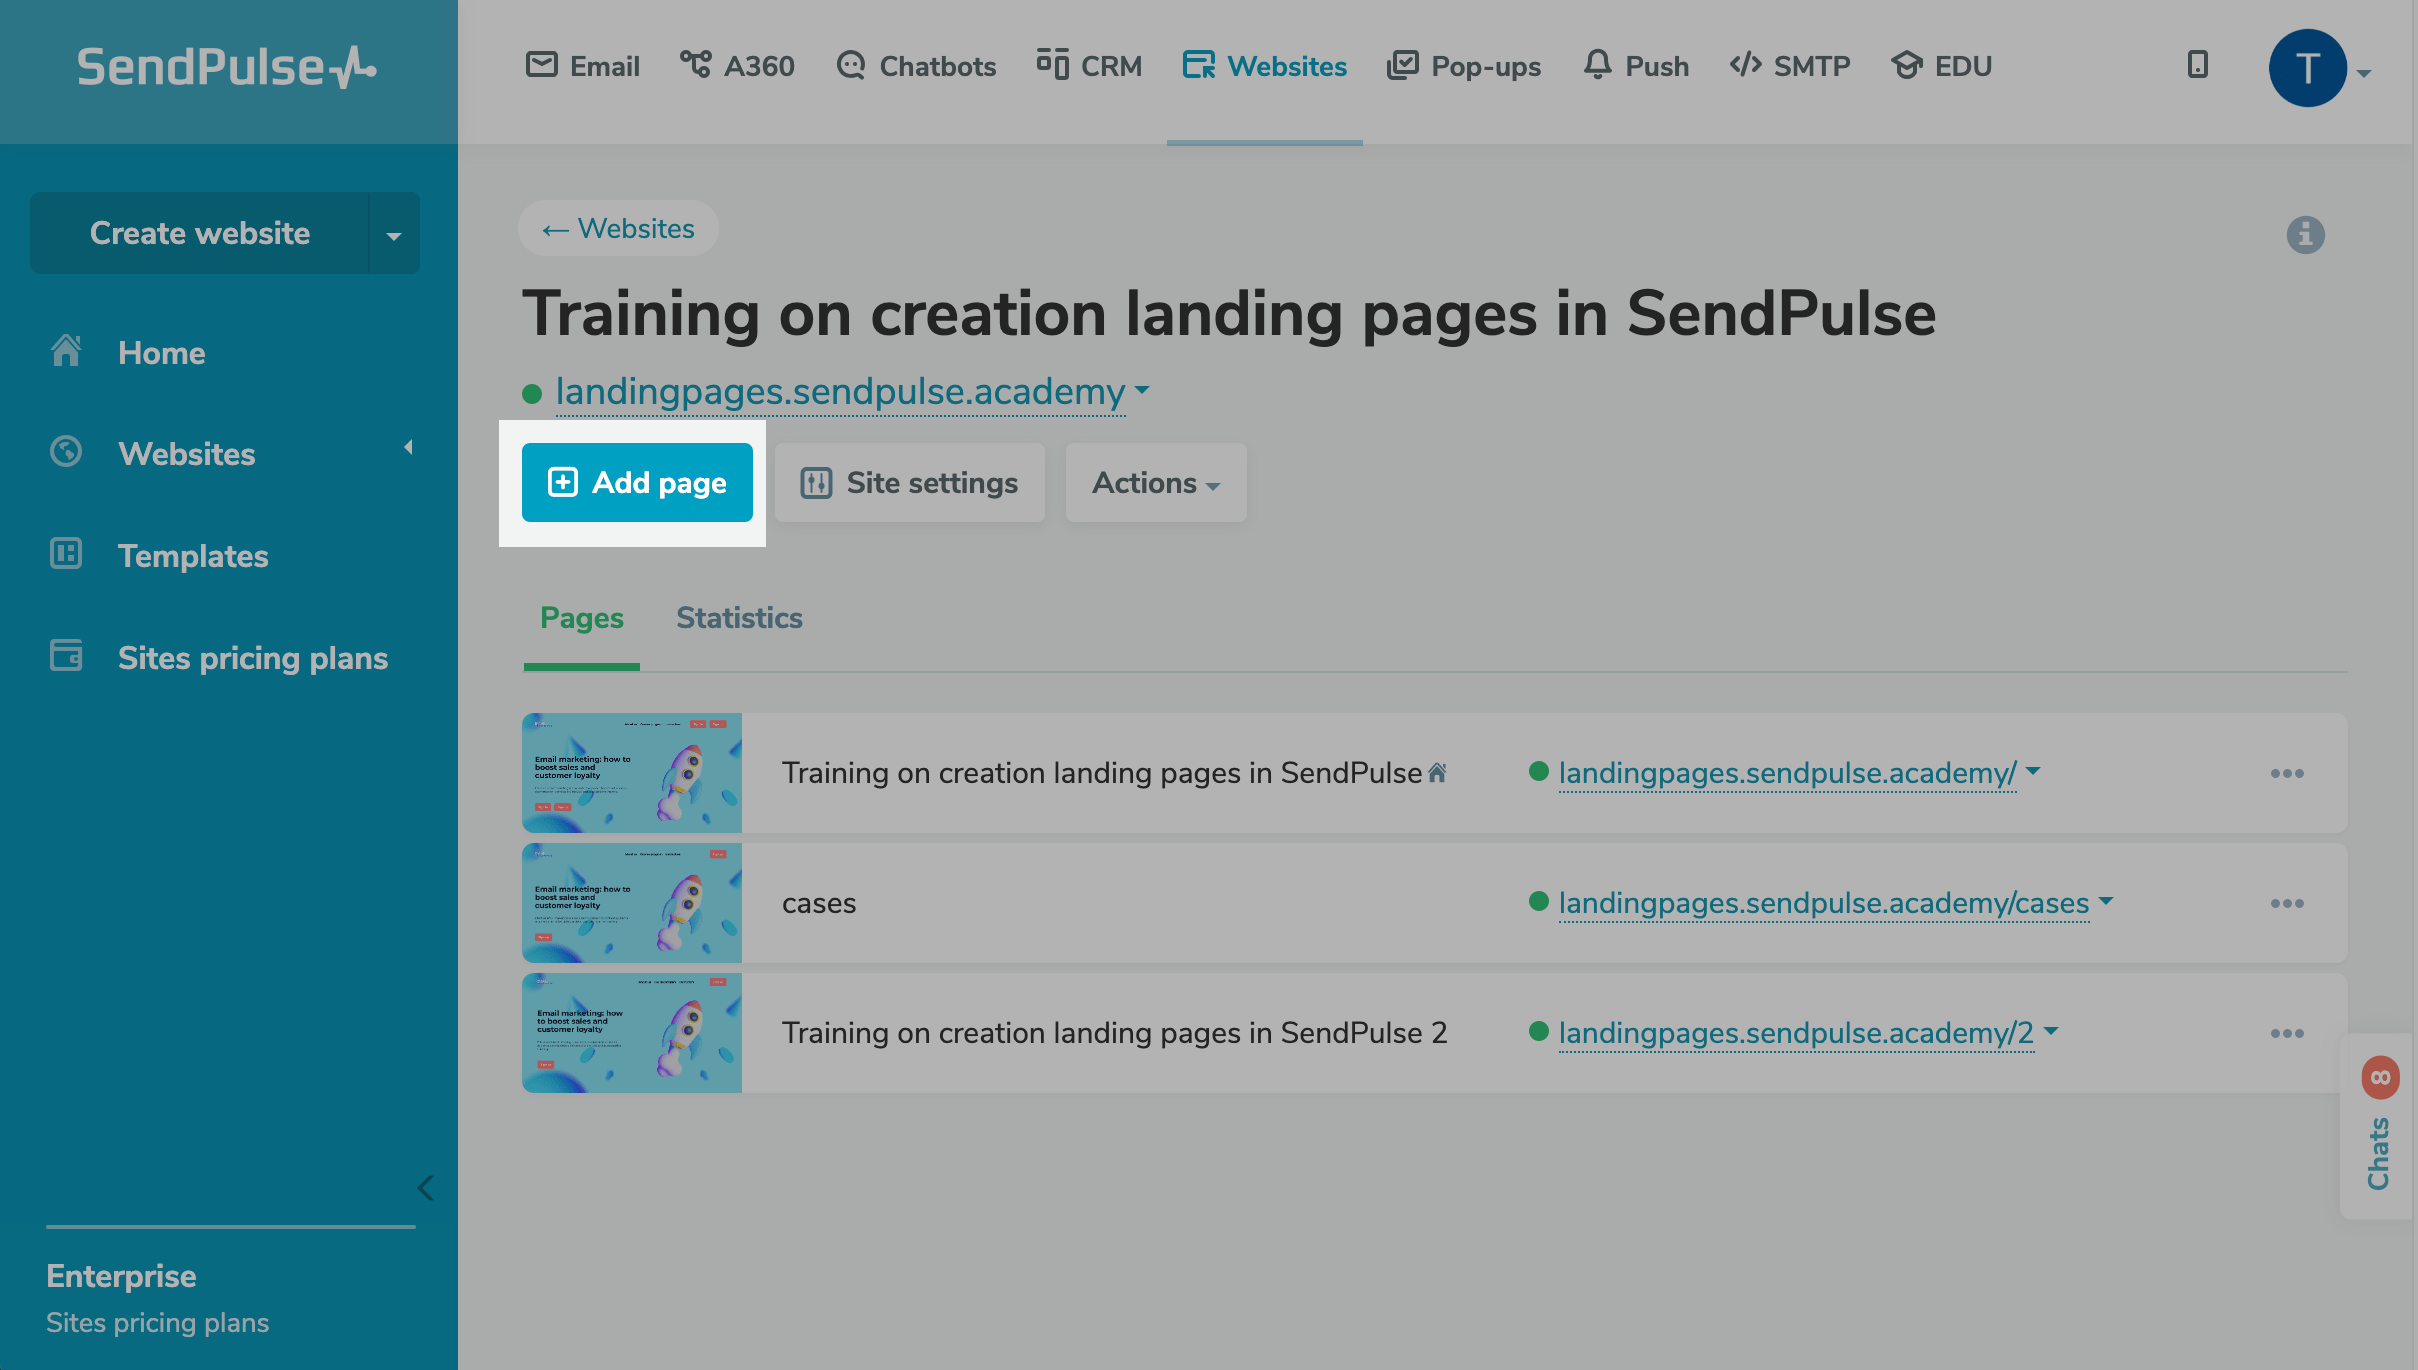
Task: Go to Chatbots section
Action: click(x=916, y=66)
